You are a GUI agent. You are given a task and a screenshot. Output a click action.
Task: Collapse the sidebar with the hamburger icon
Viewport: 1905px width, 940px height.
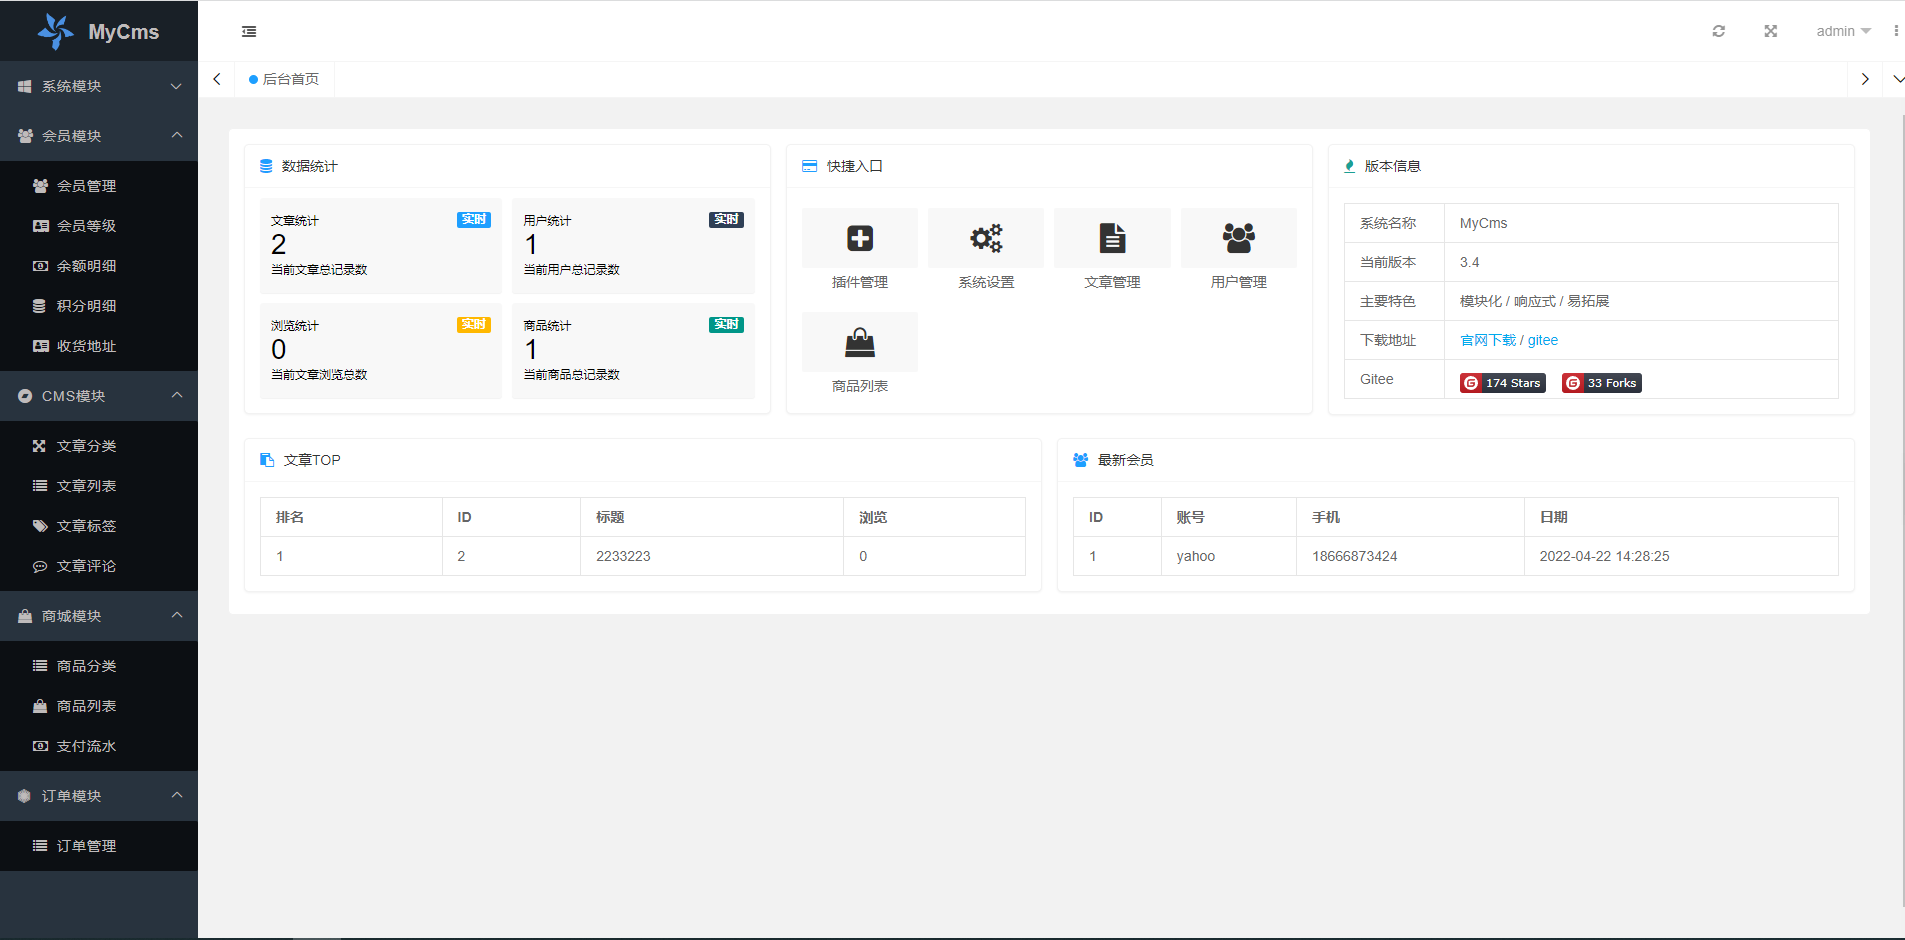pyautogui.click(x=249, y=31)
